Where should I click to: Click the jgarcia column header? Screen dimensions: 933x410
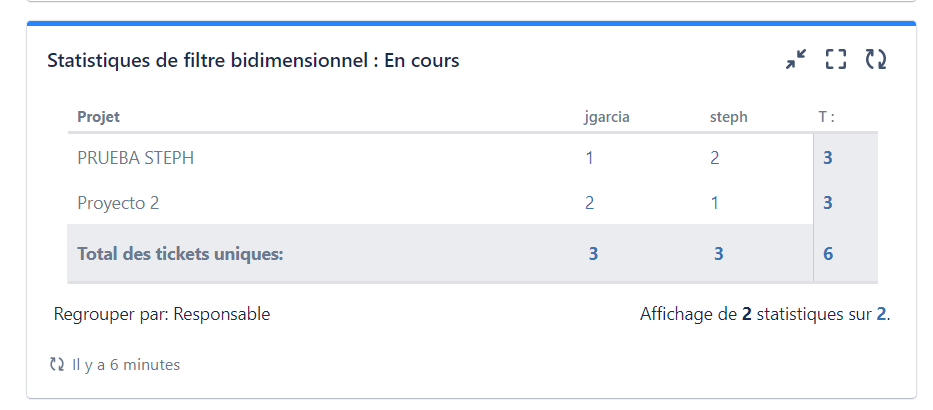coord(606,117)
